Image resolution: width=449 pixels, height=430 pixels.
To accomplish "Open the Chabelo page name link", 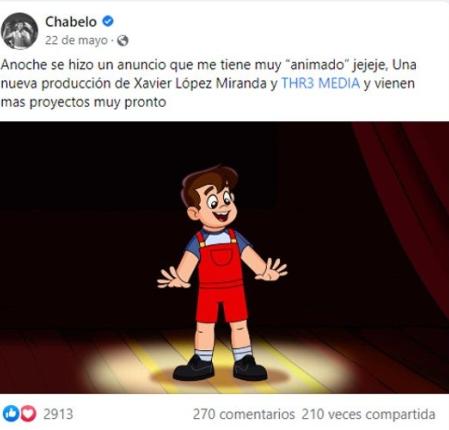I will tap(71, 22).
